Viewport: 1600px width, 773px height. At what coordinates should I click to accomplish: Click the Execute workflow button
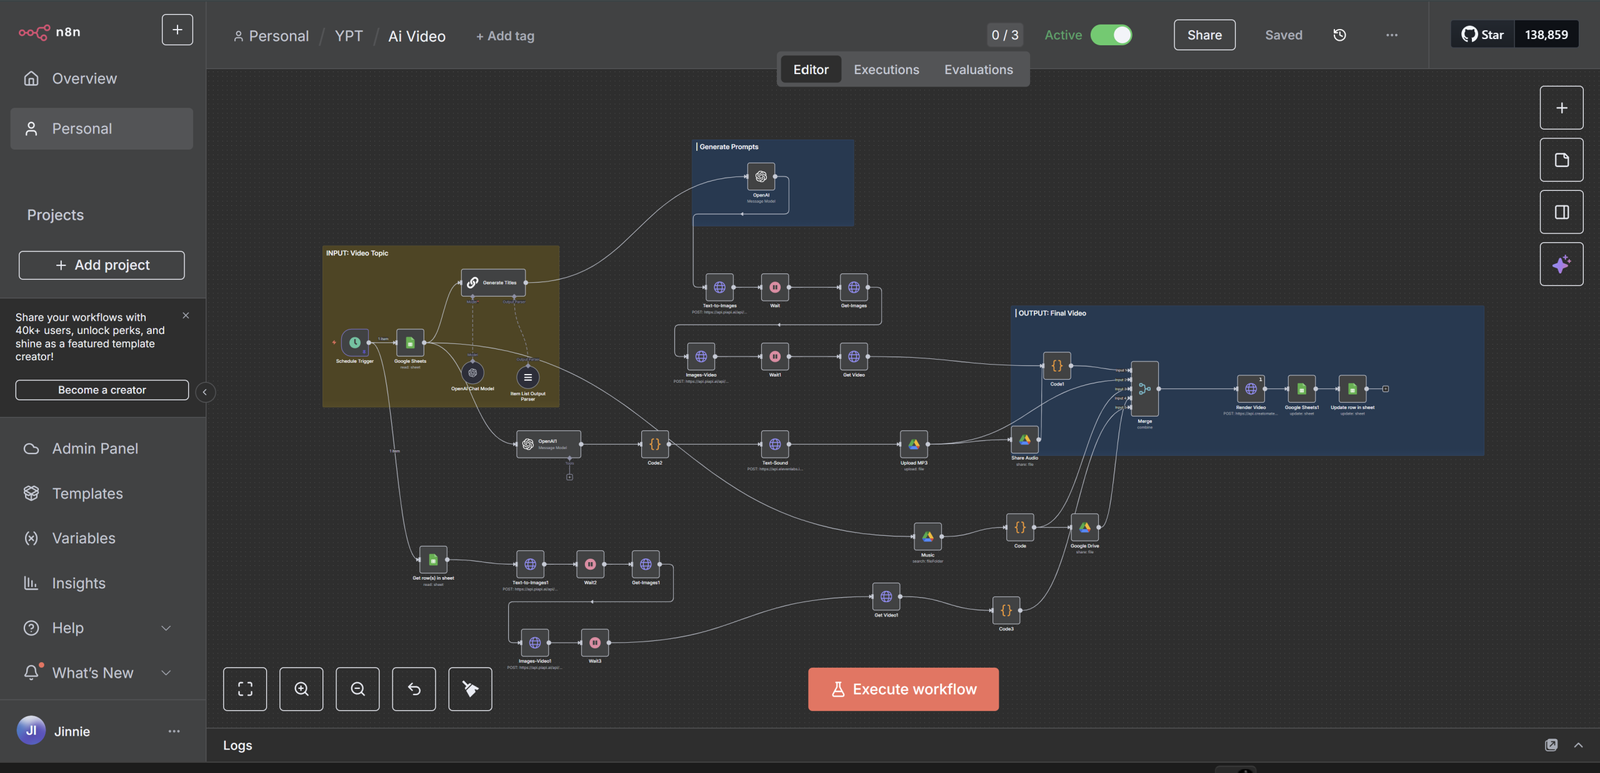(903, 689)
